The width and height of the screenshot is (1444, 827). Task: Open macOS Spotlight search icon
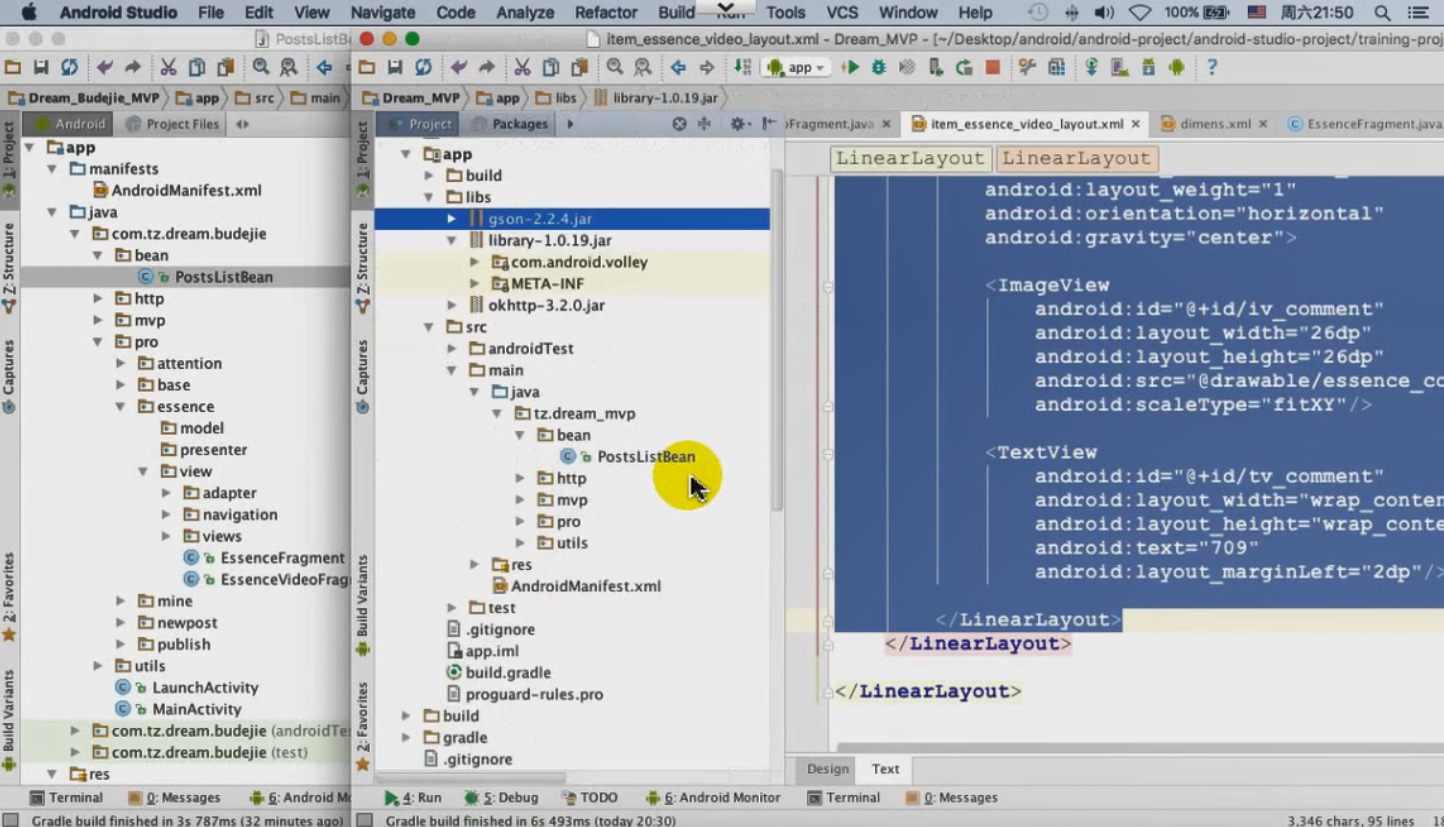click(1382, 13)
